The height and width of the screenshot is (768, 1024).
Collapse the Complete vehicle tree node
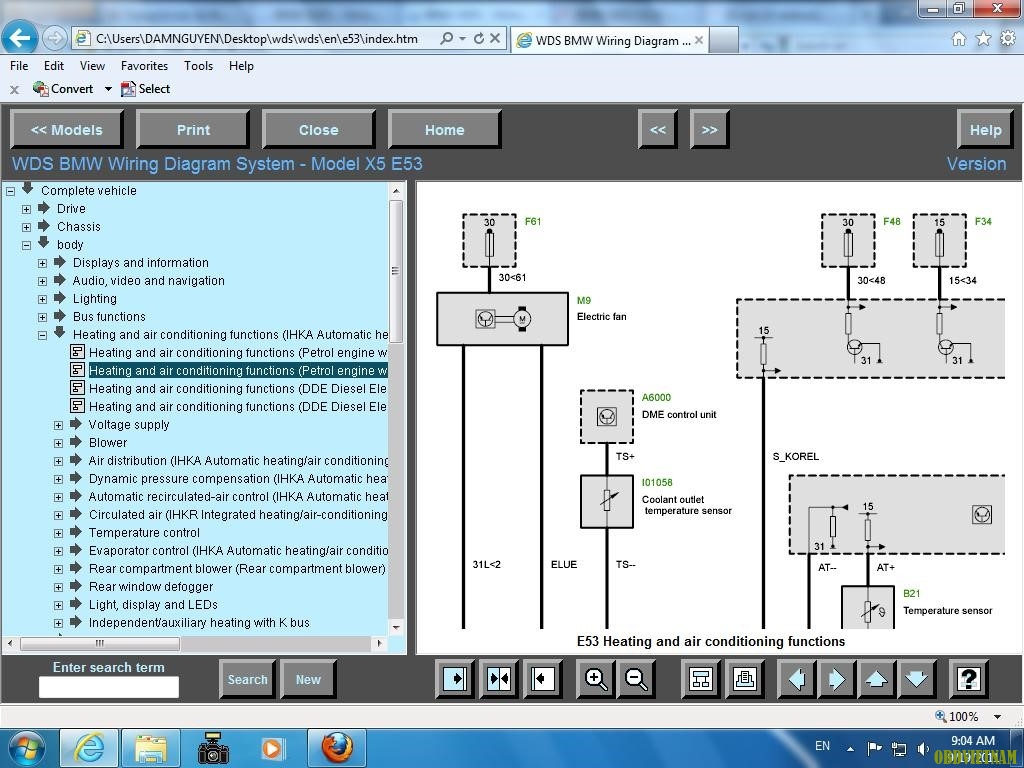coord(10,191)
